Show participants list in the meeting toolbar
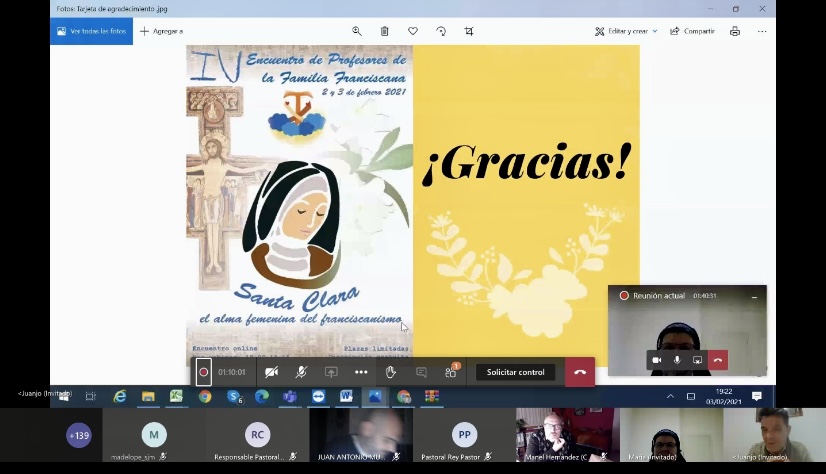Screen dimensions: 826x474 tap(451, 372)
